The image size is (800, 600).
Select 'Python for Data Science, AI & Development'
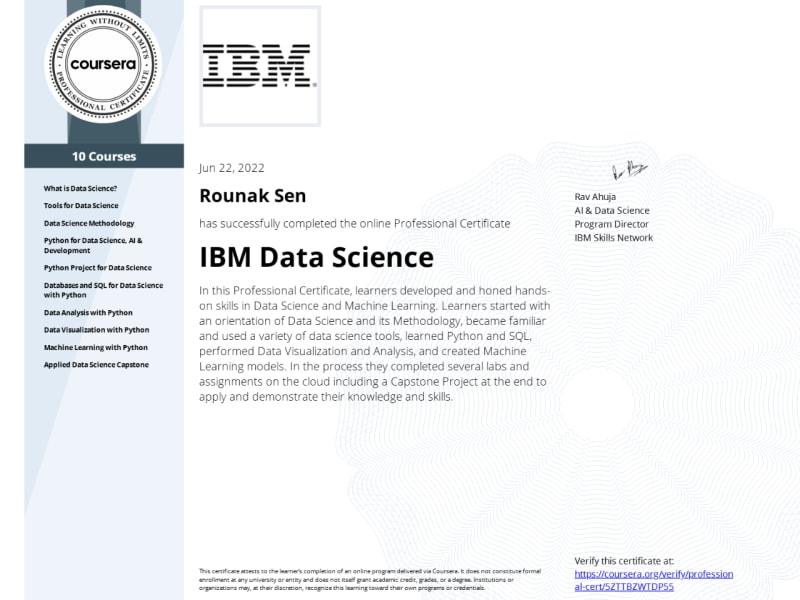(93, 245)
